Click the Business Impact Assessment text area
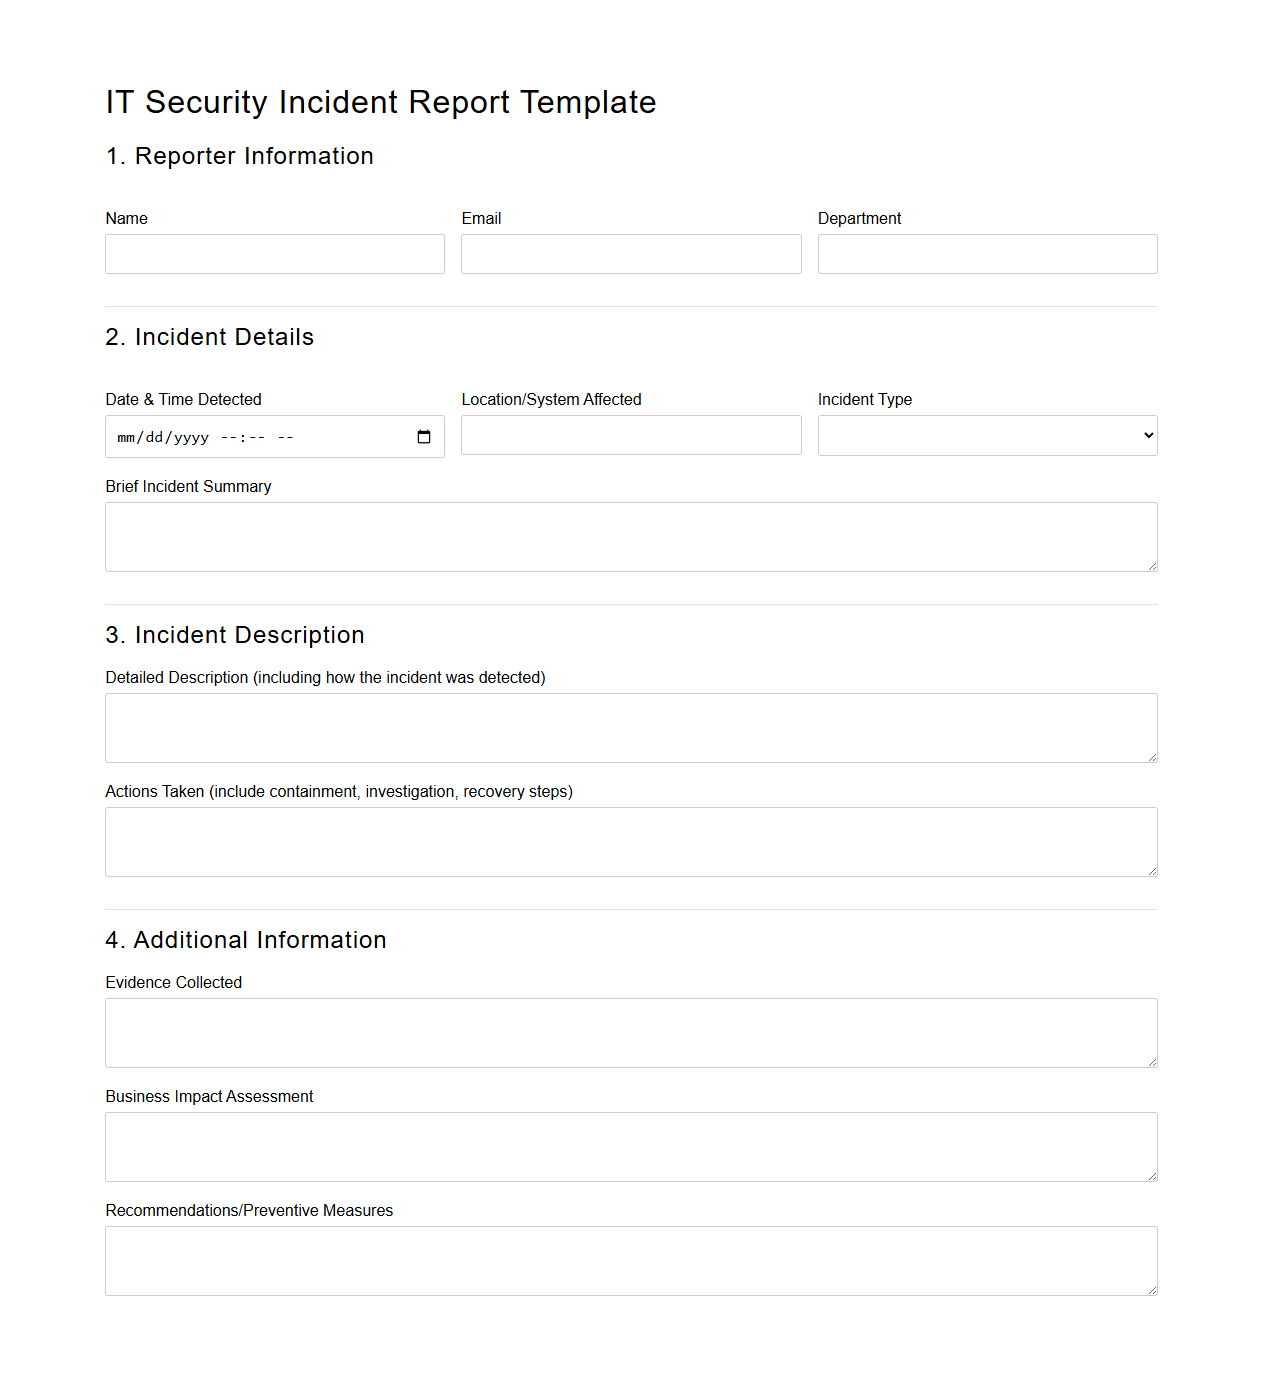1263x1380 pixels. pos(630,1146)
